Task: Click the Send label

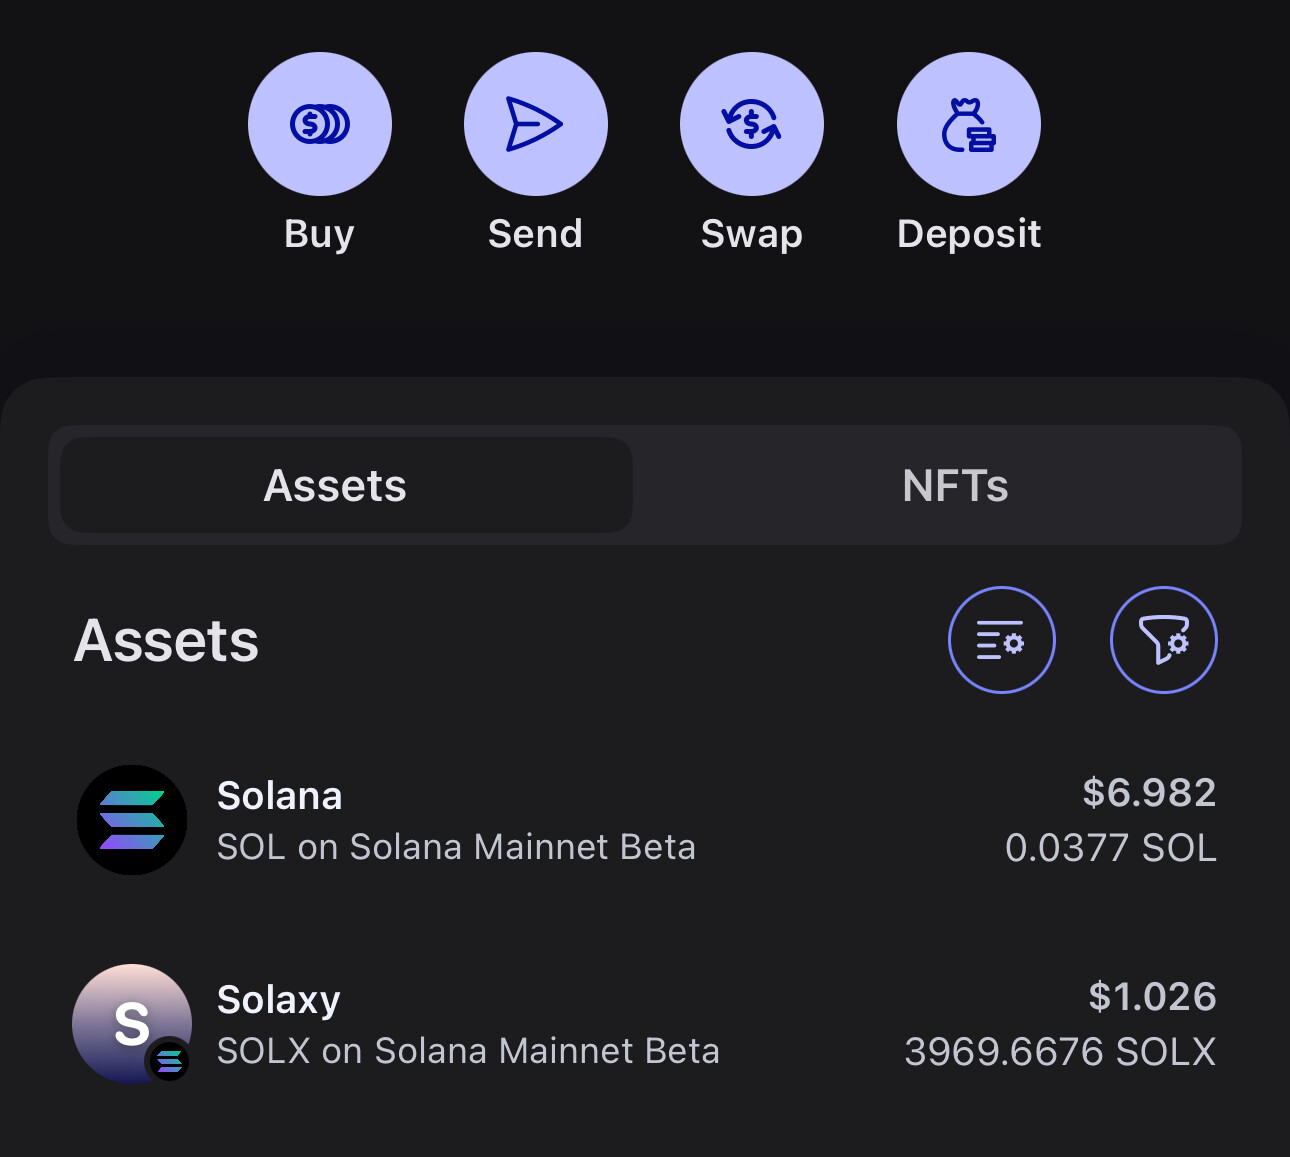Action: 536,234
